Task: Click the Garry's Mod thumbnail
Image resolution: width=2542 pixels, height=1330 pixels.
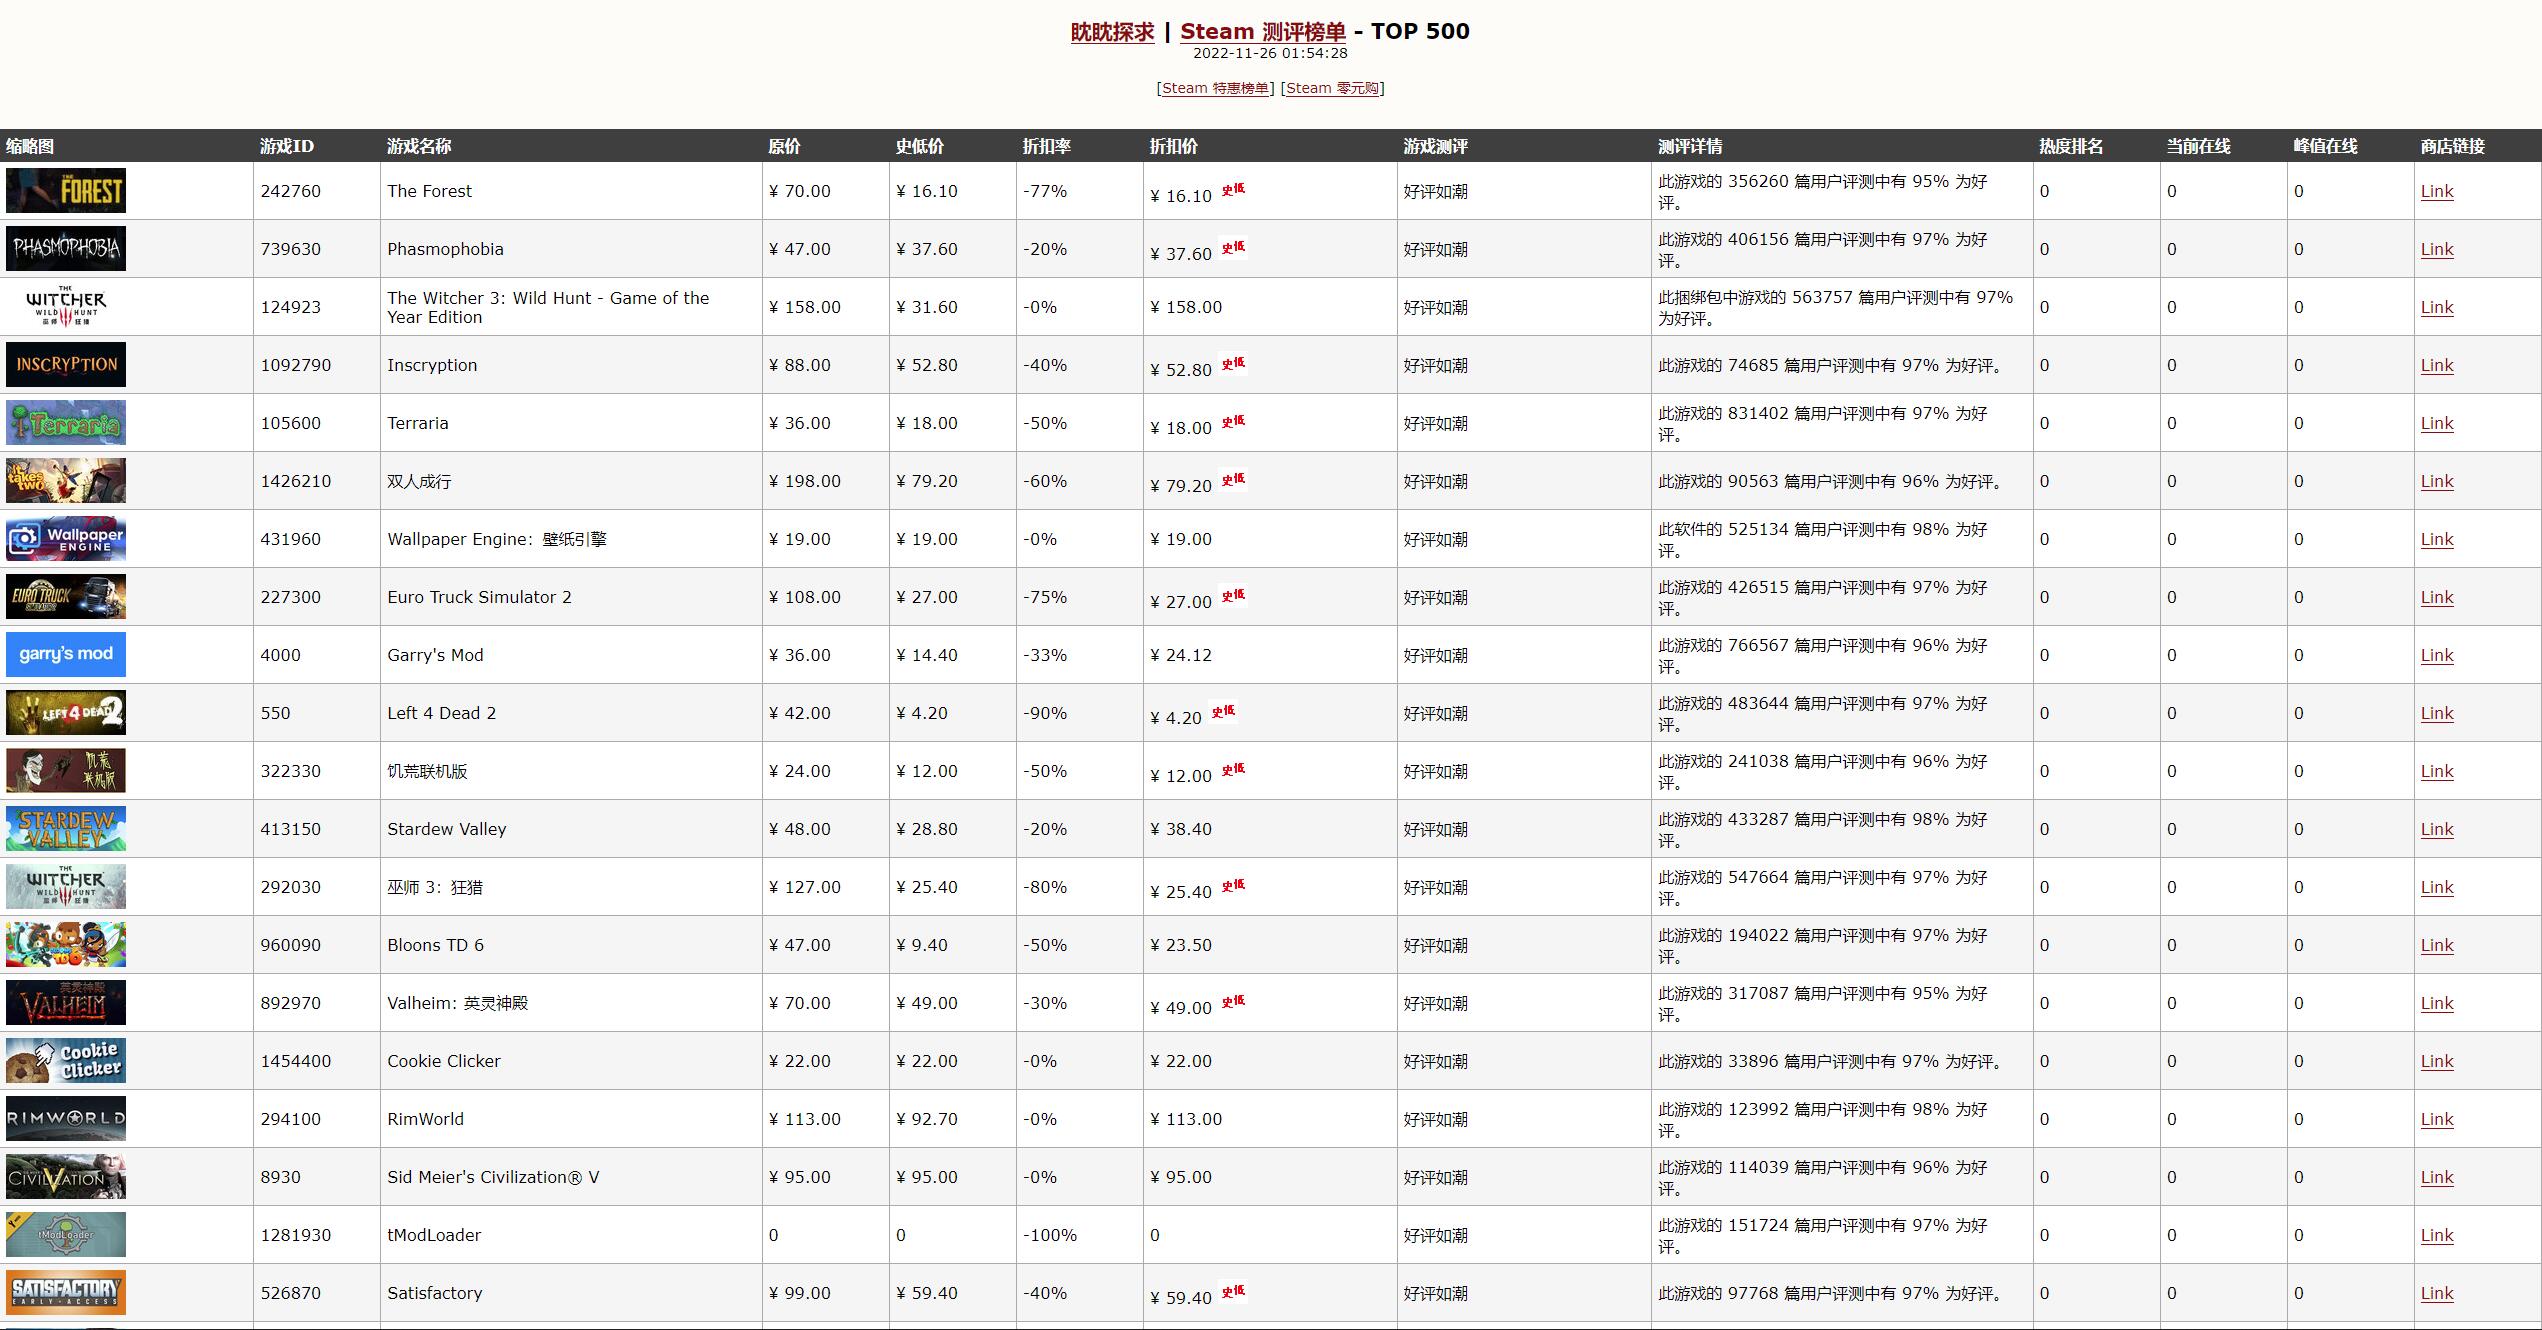Action: click(66, 655)
